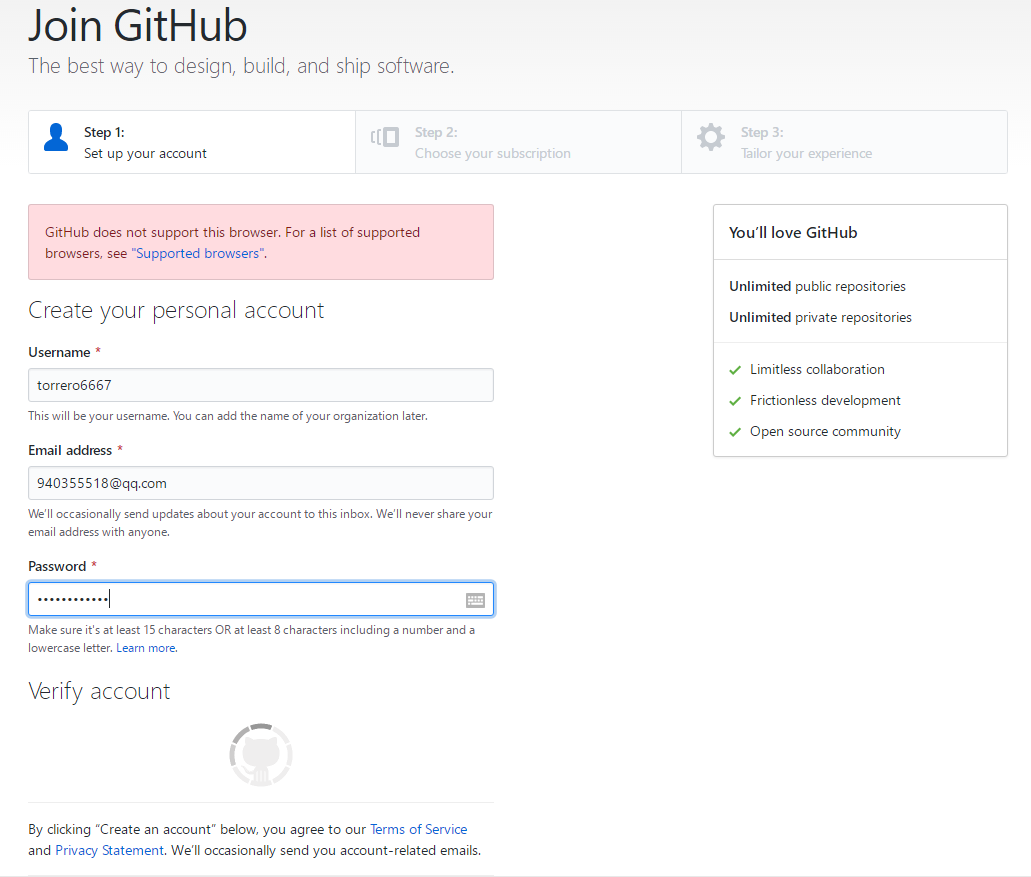The image size is (1031, 877).
Task: Open the "Supported browsers" link
Action: tap(198, 253)
